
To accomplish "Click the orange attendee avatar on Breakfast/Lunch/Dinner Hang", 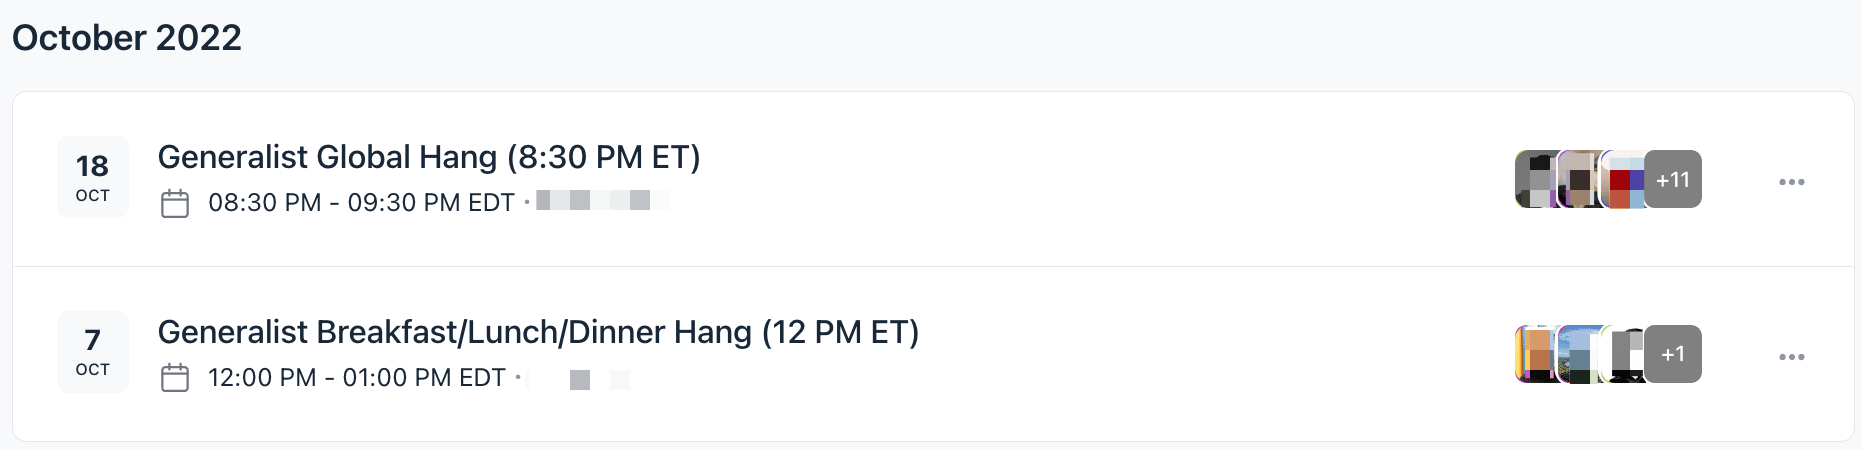I will pyautogui.click(x=1536, y=354).
